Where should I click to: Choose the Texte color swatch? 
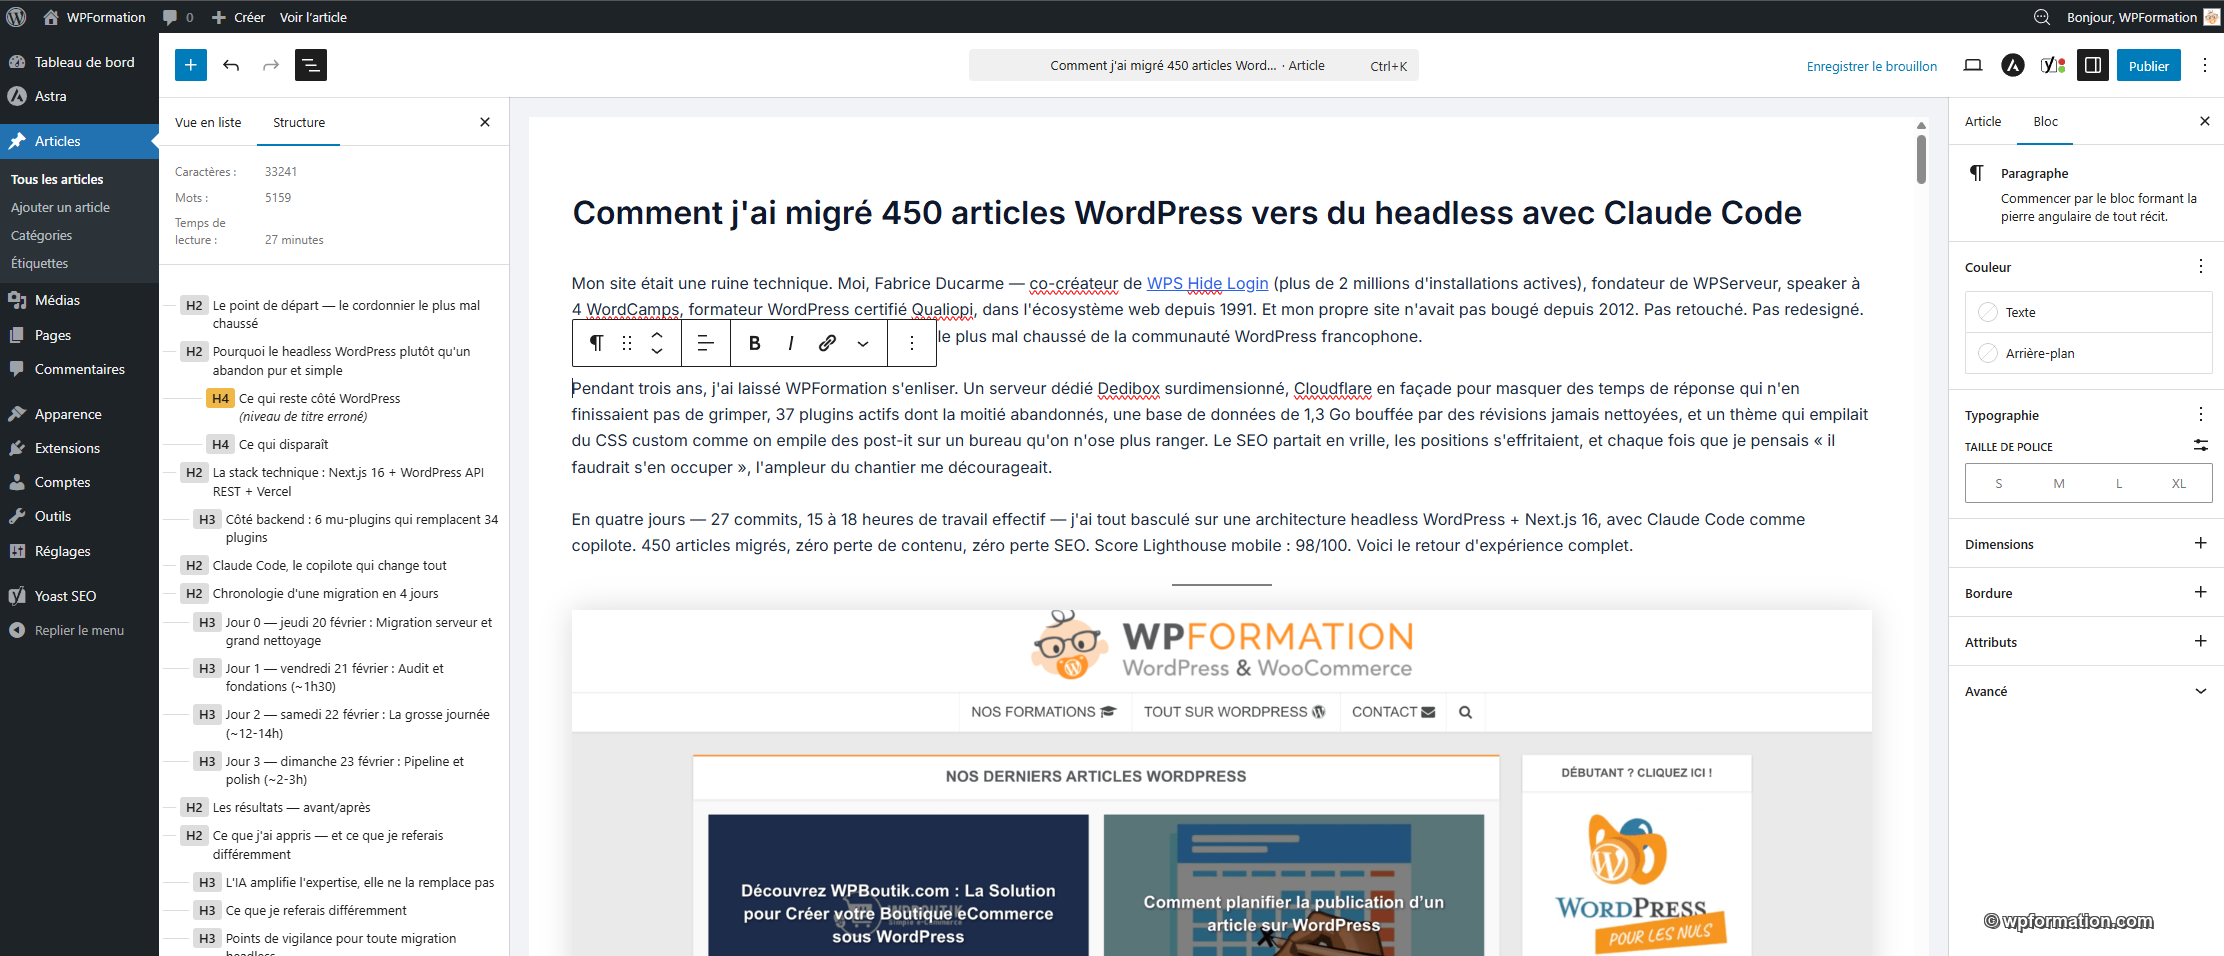click(x=2088, y=312)
